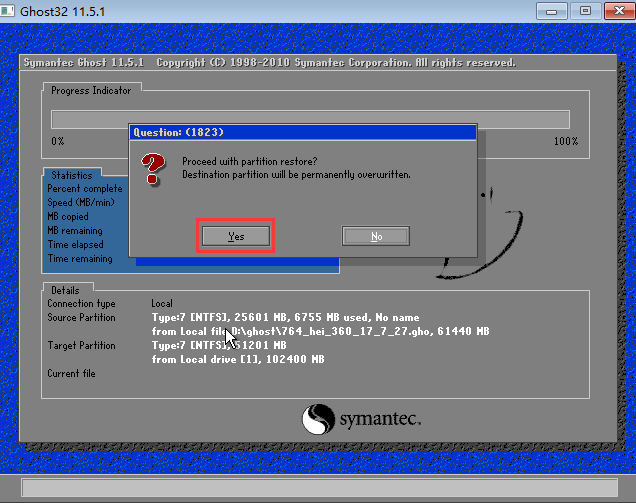
Task: Click the 100% progress label
Action: (x=565, y=141)
